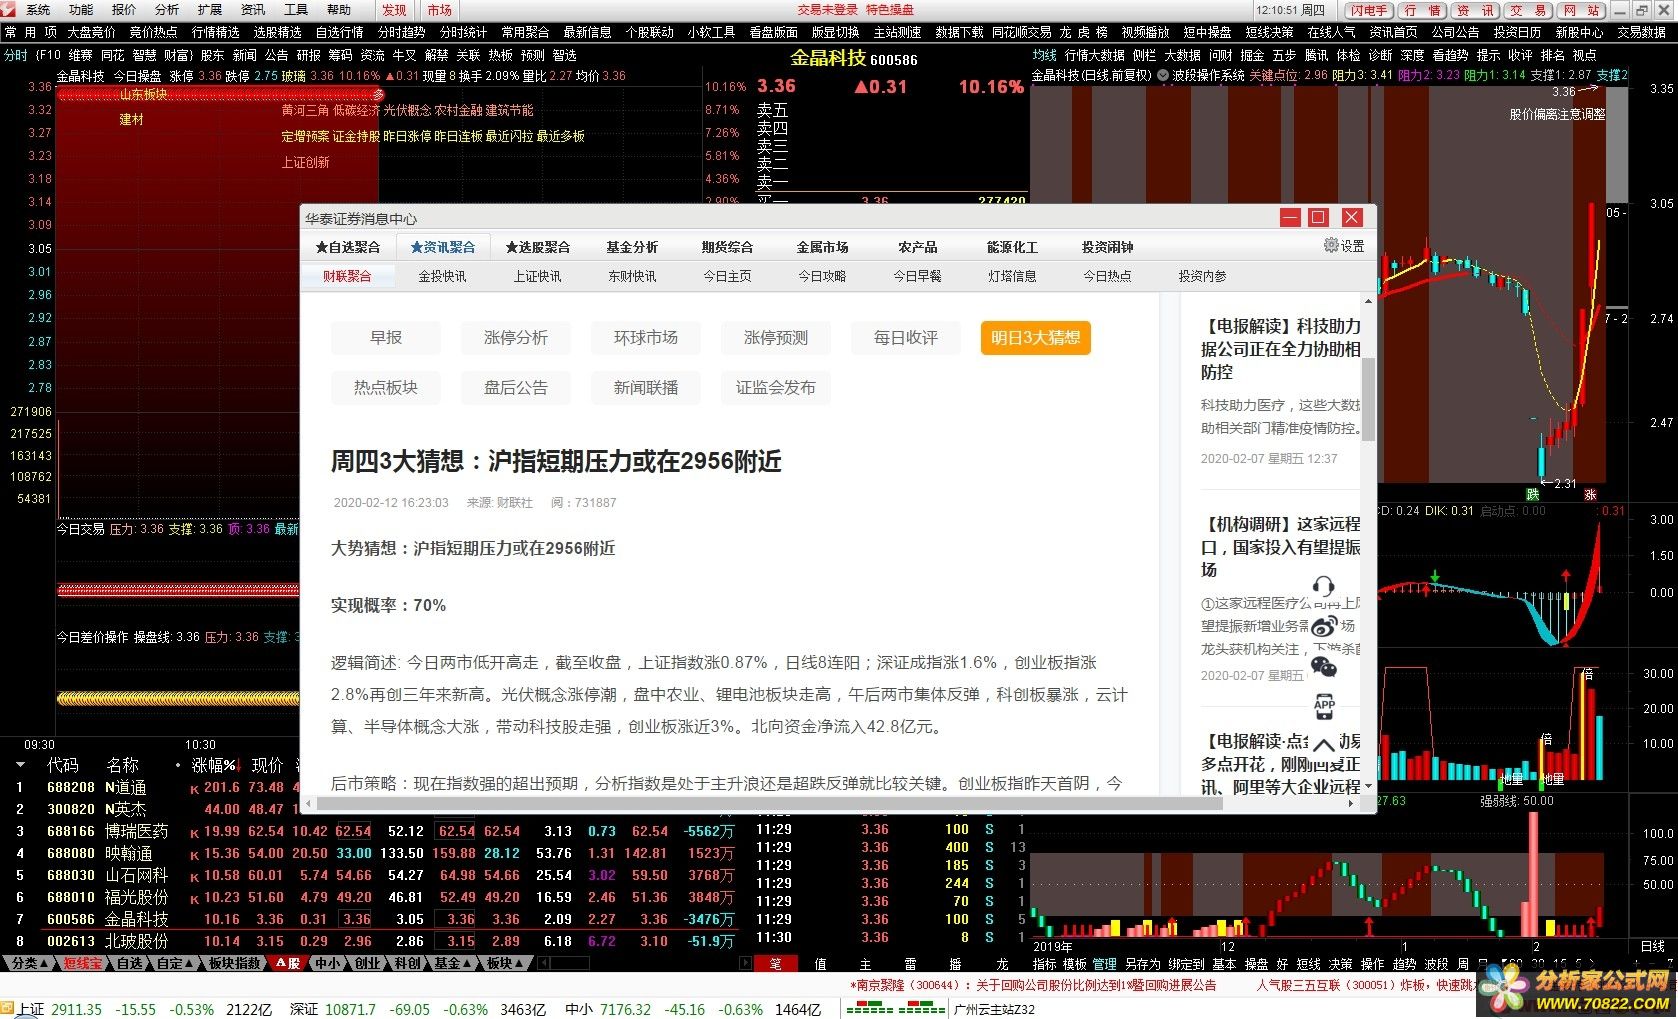Viewport: 1678px width, 1019px height.
Task: Select the 科创 bottom tab
Action: pos(407,963)
